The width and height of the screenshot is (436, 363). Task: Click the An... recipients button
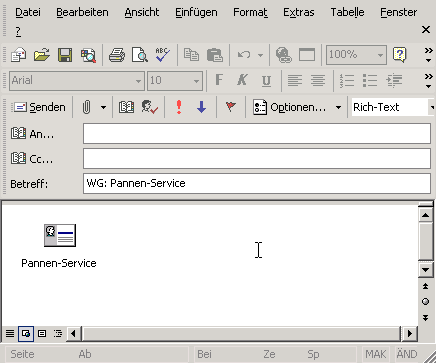pyautogui.click(x=32, y=134)
